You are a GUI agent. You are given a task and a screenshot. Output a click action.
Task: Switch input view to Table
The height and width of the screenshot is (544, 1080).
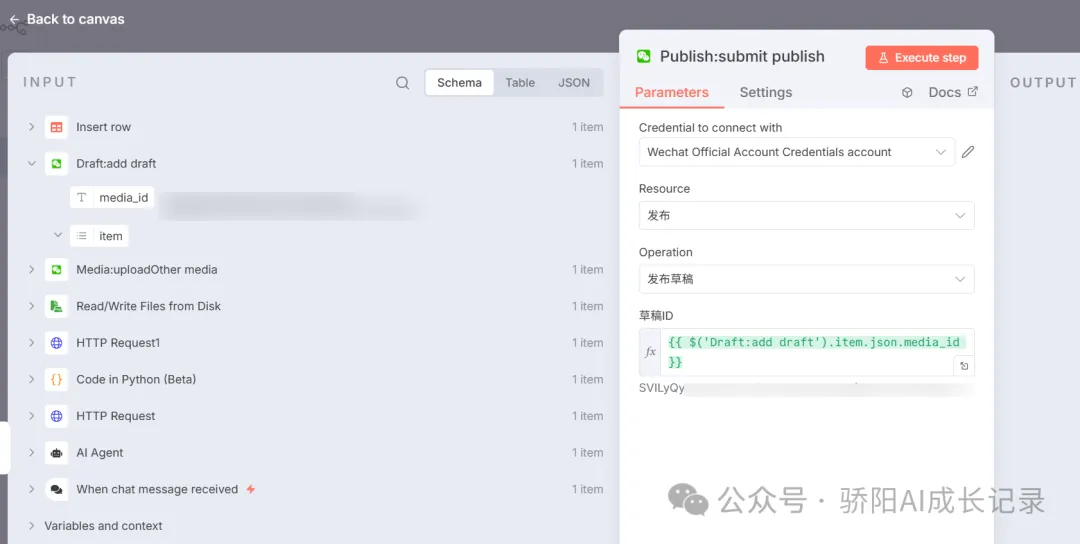coord(520,83)
